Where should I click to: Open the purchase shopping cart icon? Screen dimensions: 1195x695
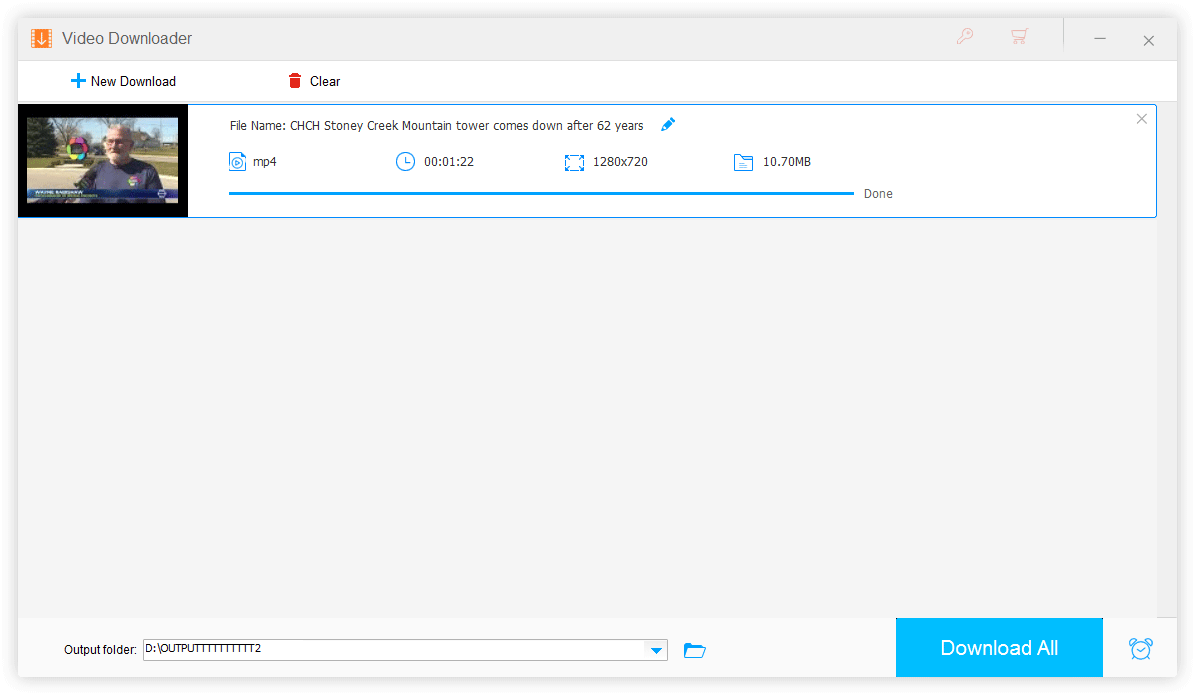(x=1019, y=37)
